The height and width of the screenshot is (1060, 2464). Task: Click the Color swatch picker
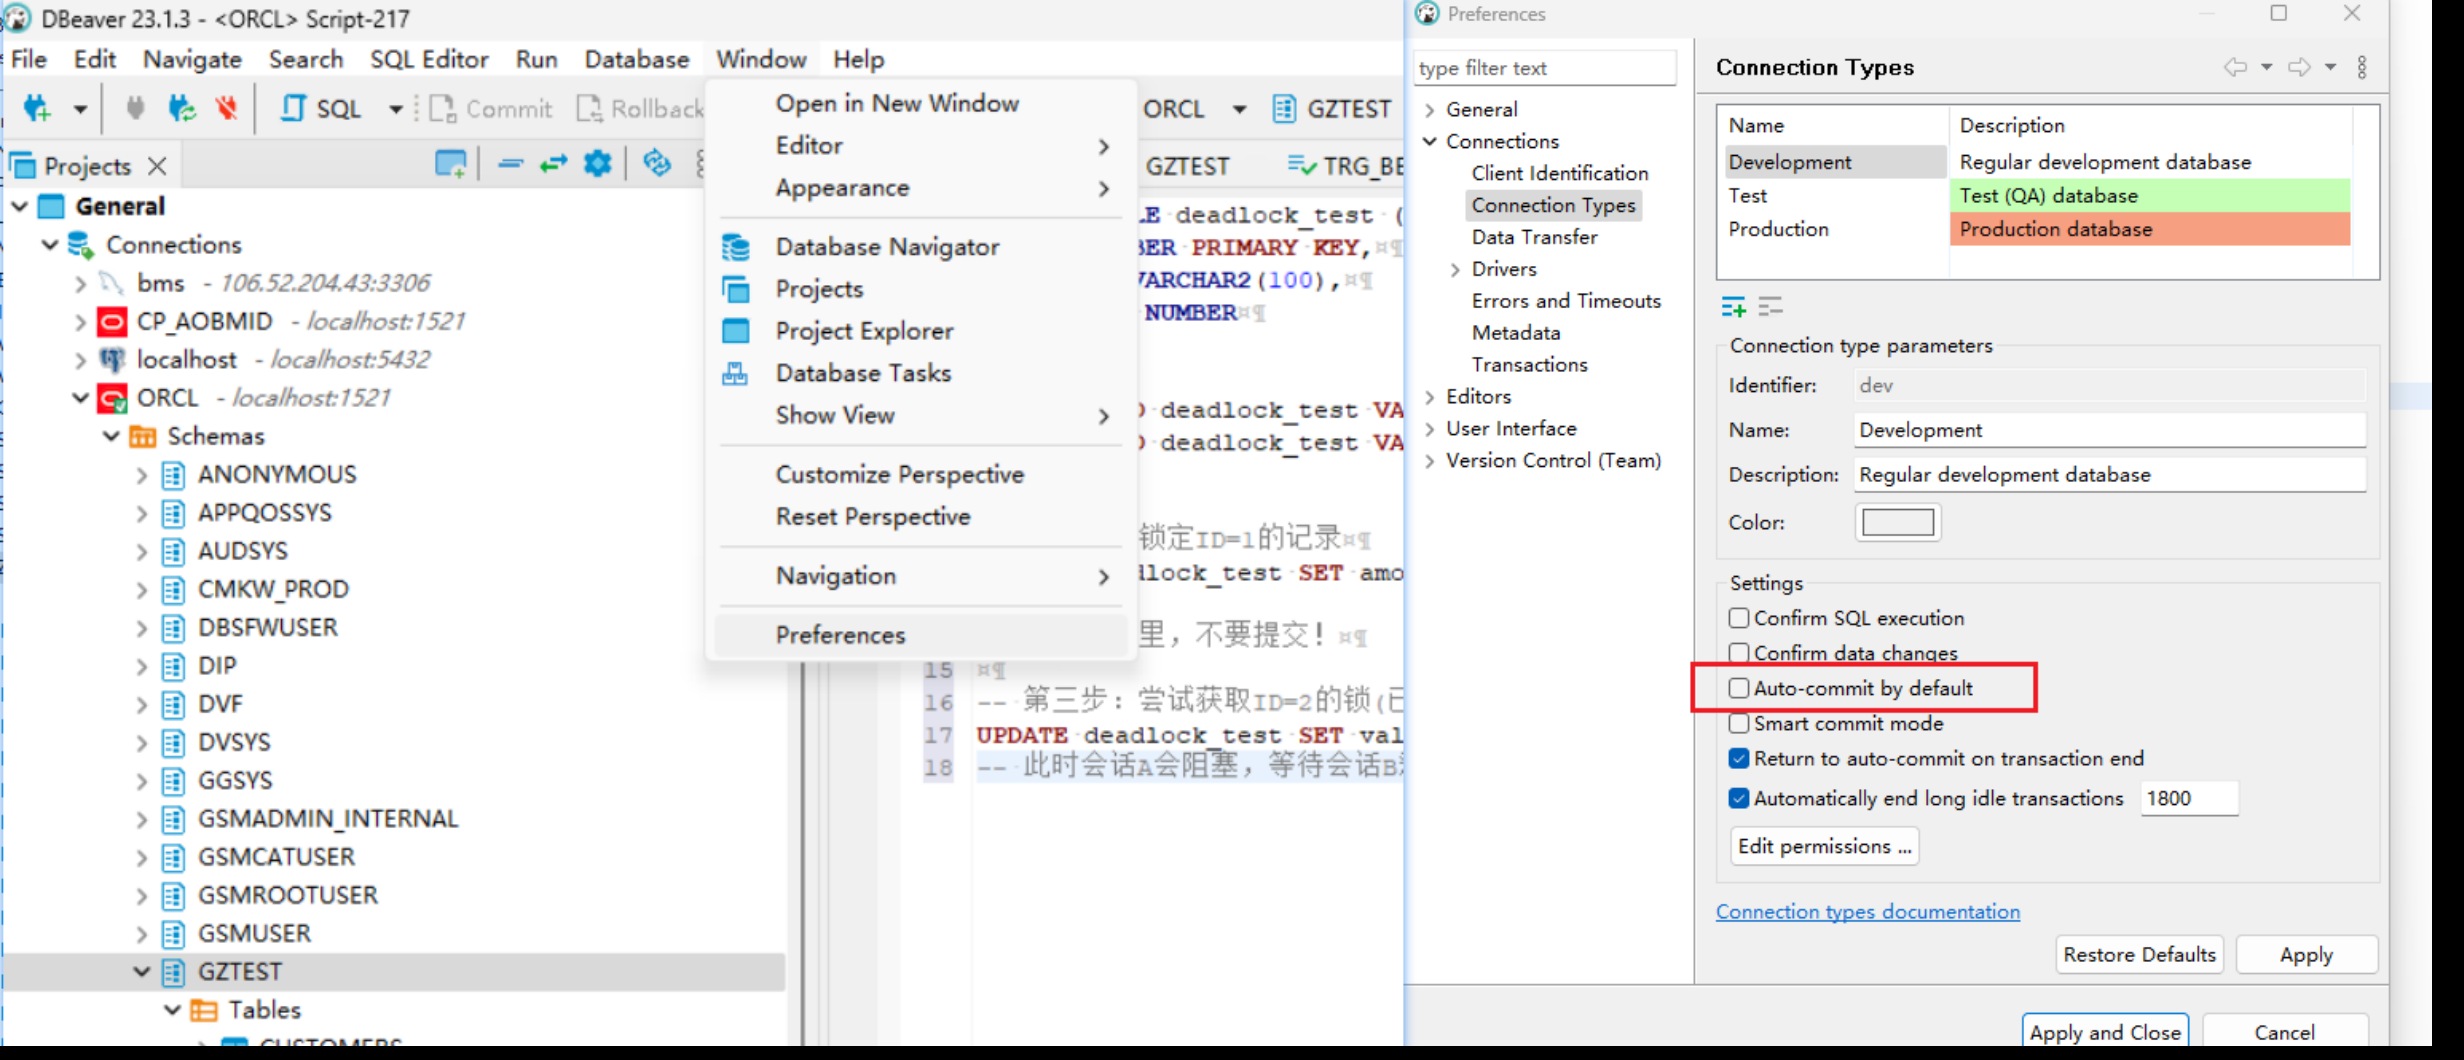pyautogui.click(x=1897, y=522)
